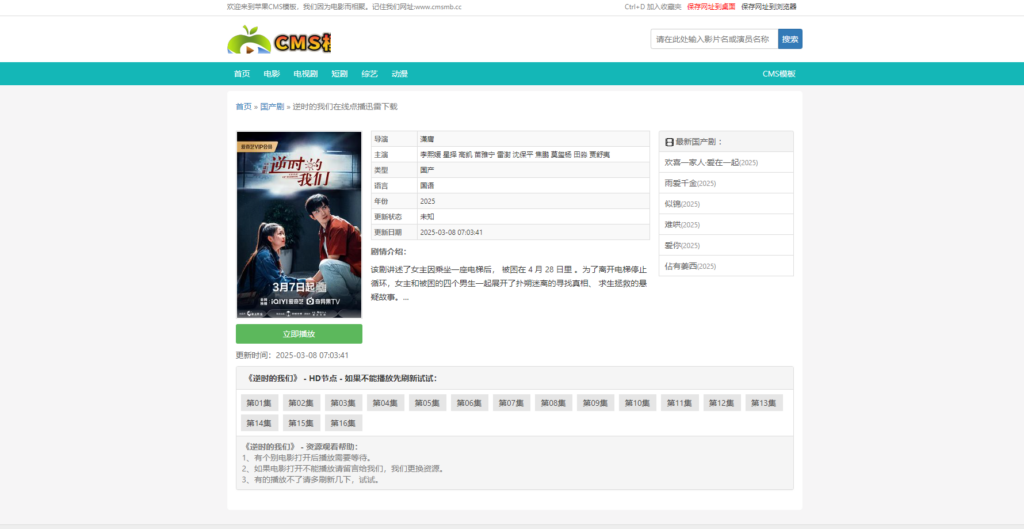
Task: Click the 更新日期 value 2025-03-08 07:03:41
Action: click(x=534, y=232)
